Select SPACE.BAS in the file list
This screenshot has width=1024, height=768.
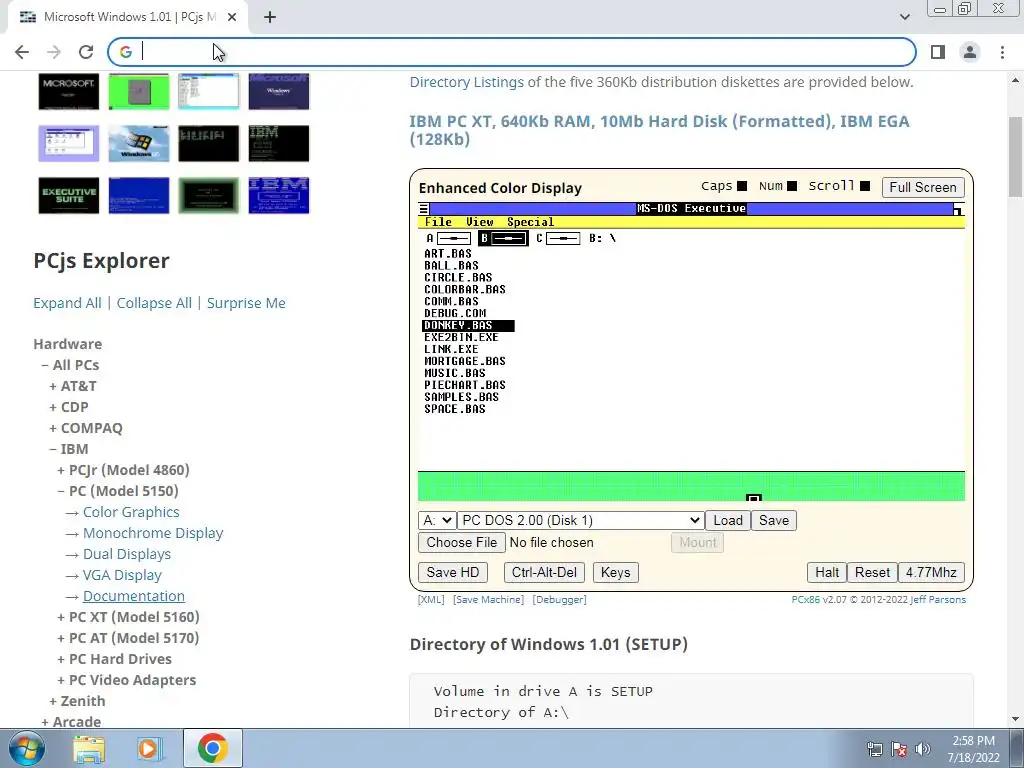click(455, 409)
